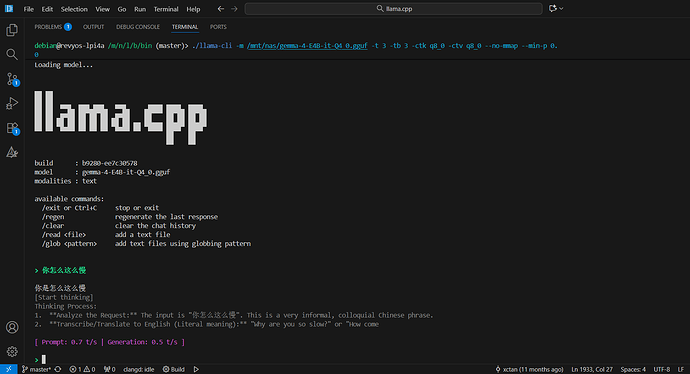Switch to the Ports panel tab
690x374 pixels.
tap(218, 27)
